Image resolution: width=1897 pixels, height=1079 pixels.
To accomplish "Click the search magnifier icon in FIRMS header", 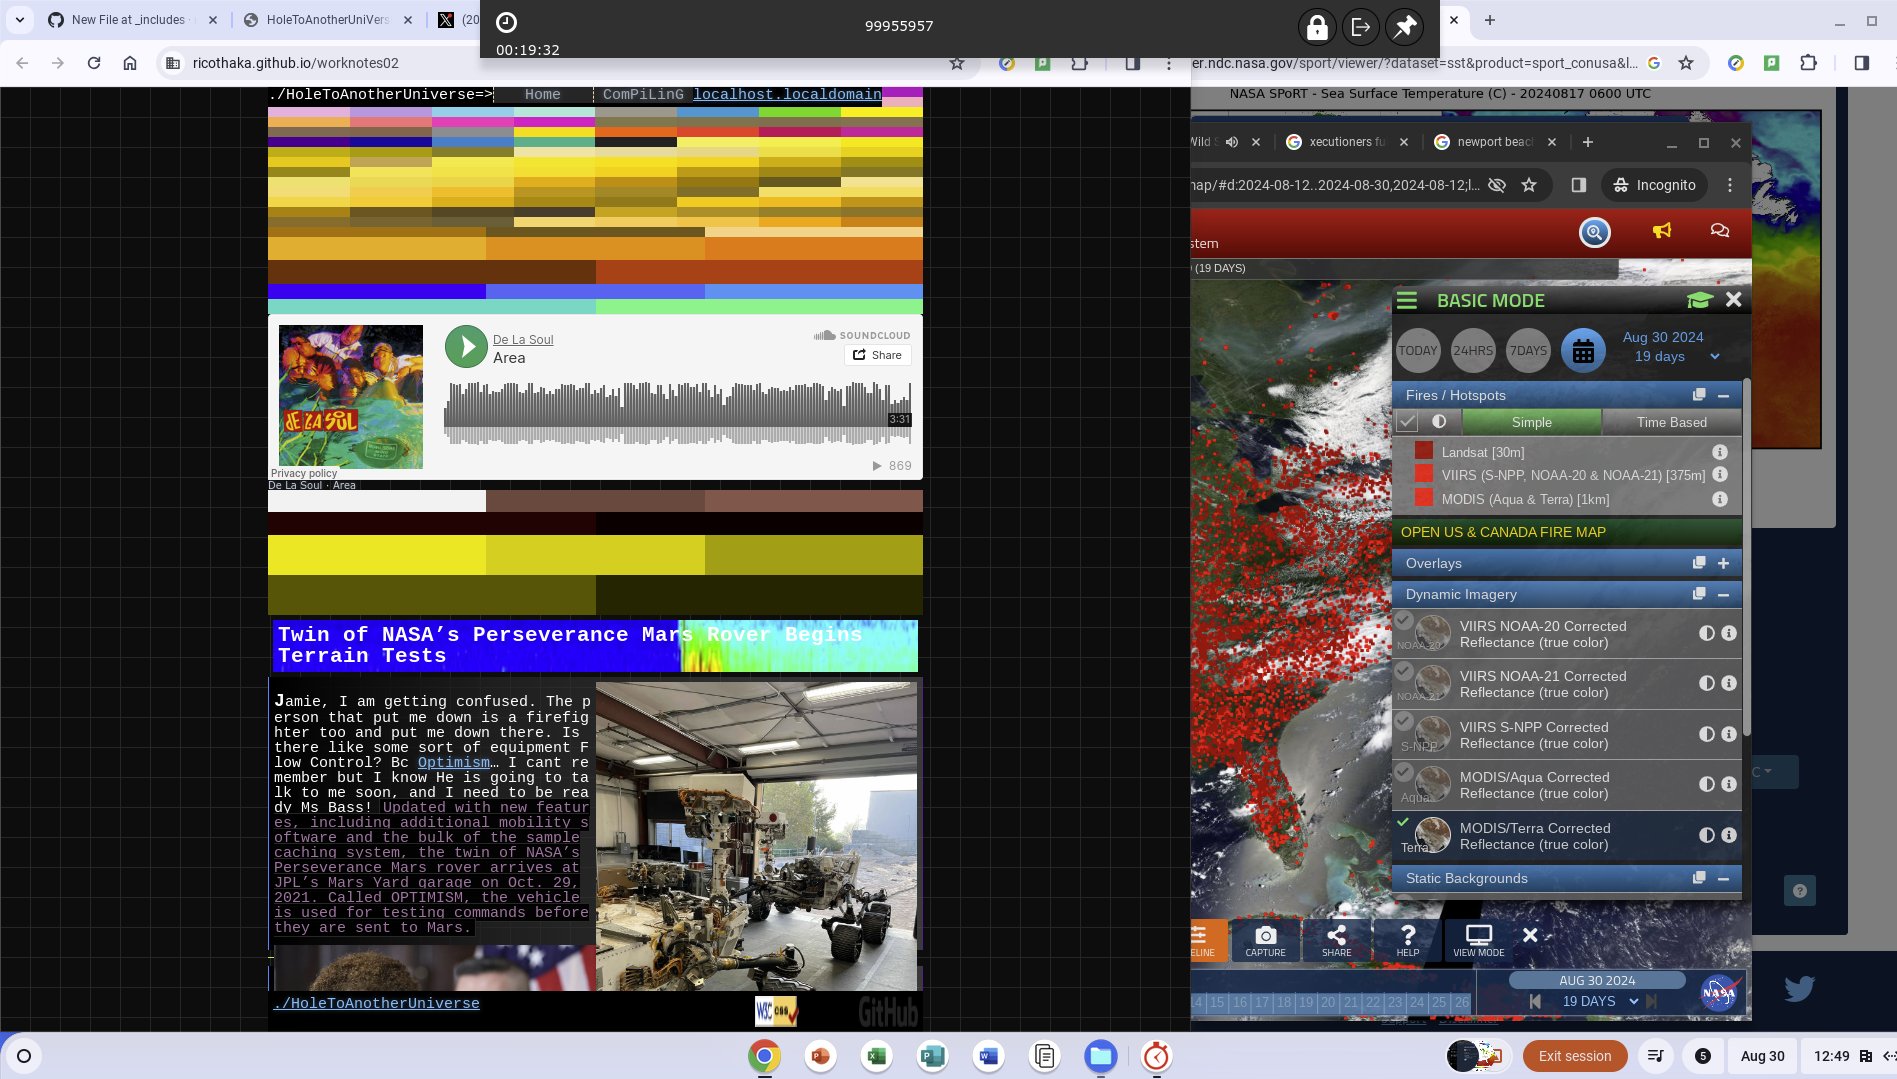I will click(x=1594, y=232).
